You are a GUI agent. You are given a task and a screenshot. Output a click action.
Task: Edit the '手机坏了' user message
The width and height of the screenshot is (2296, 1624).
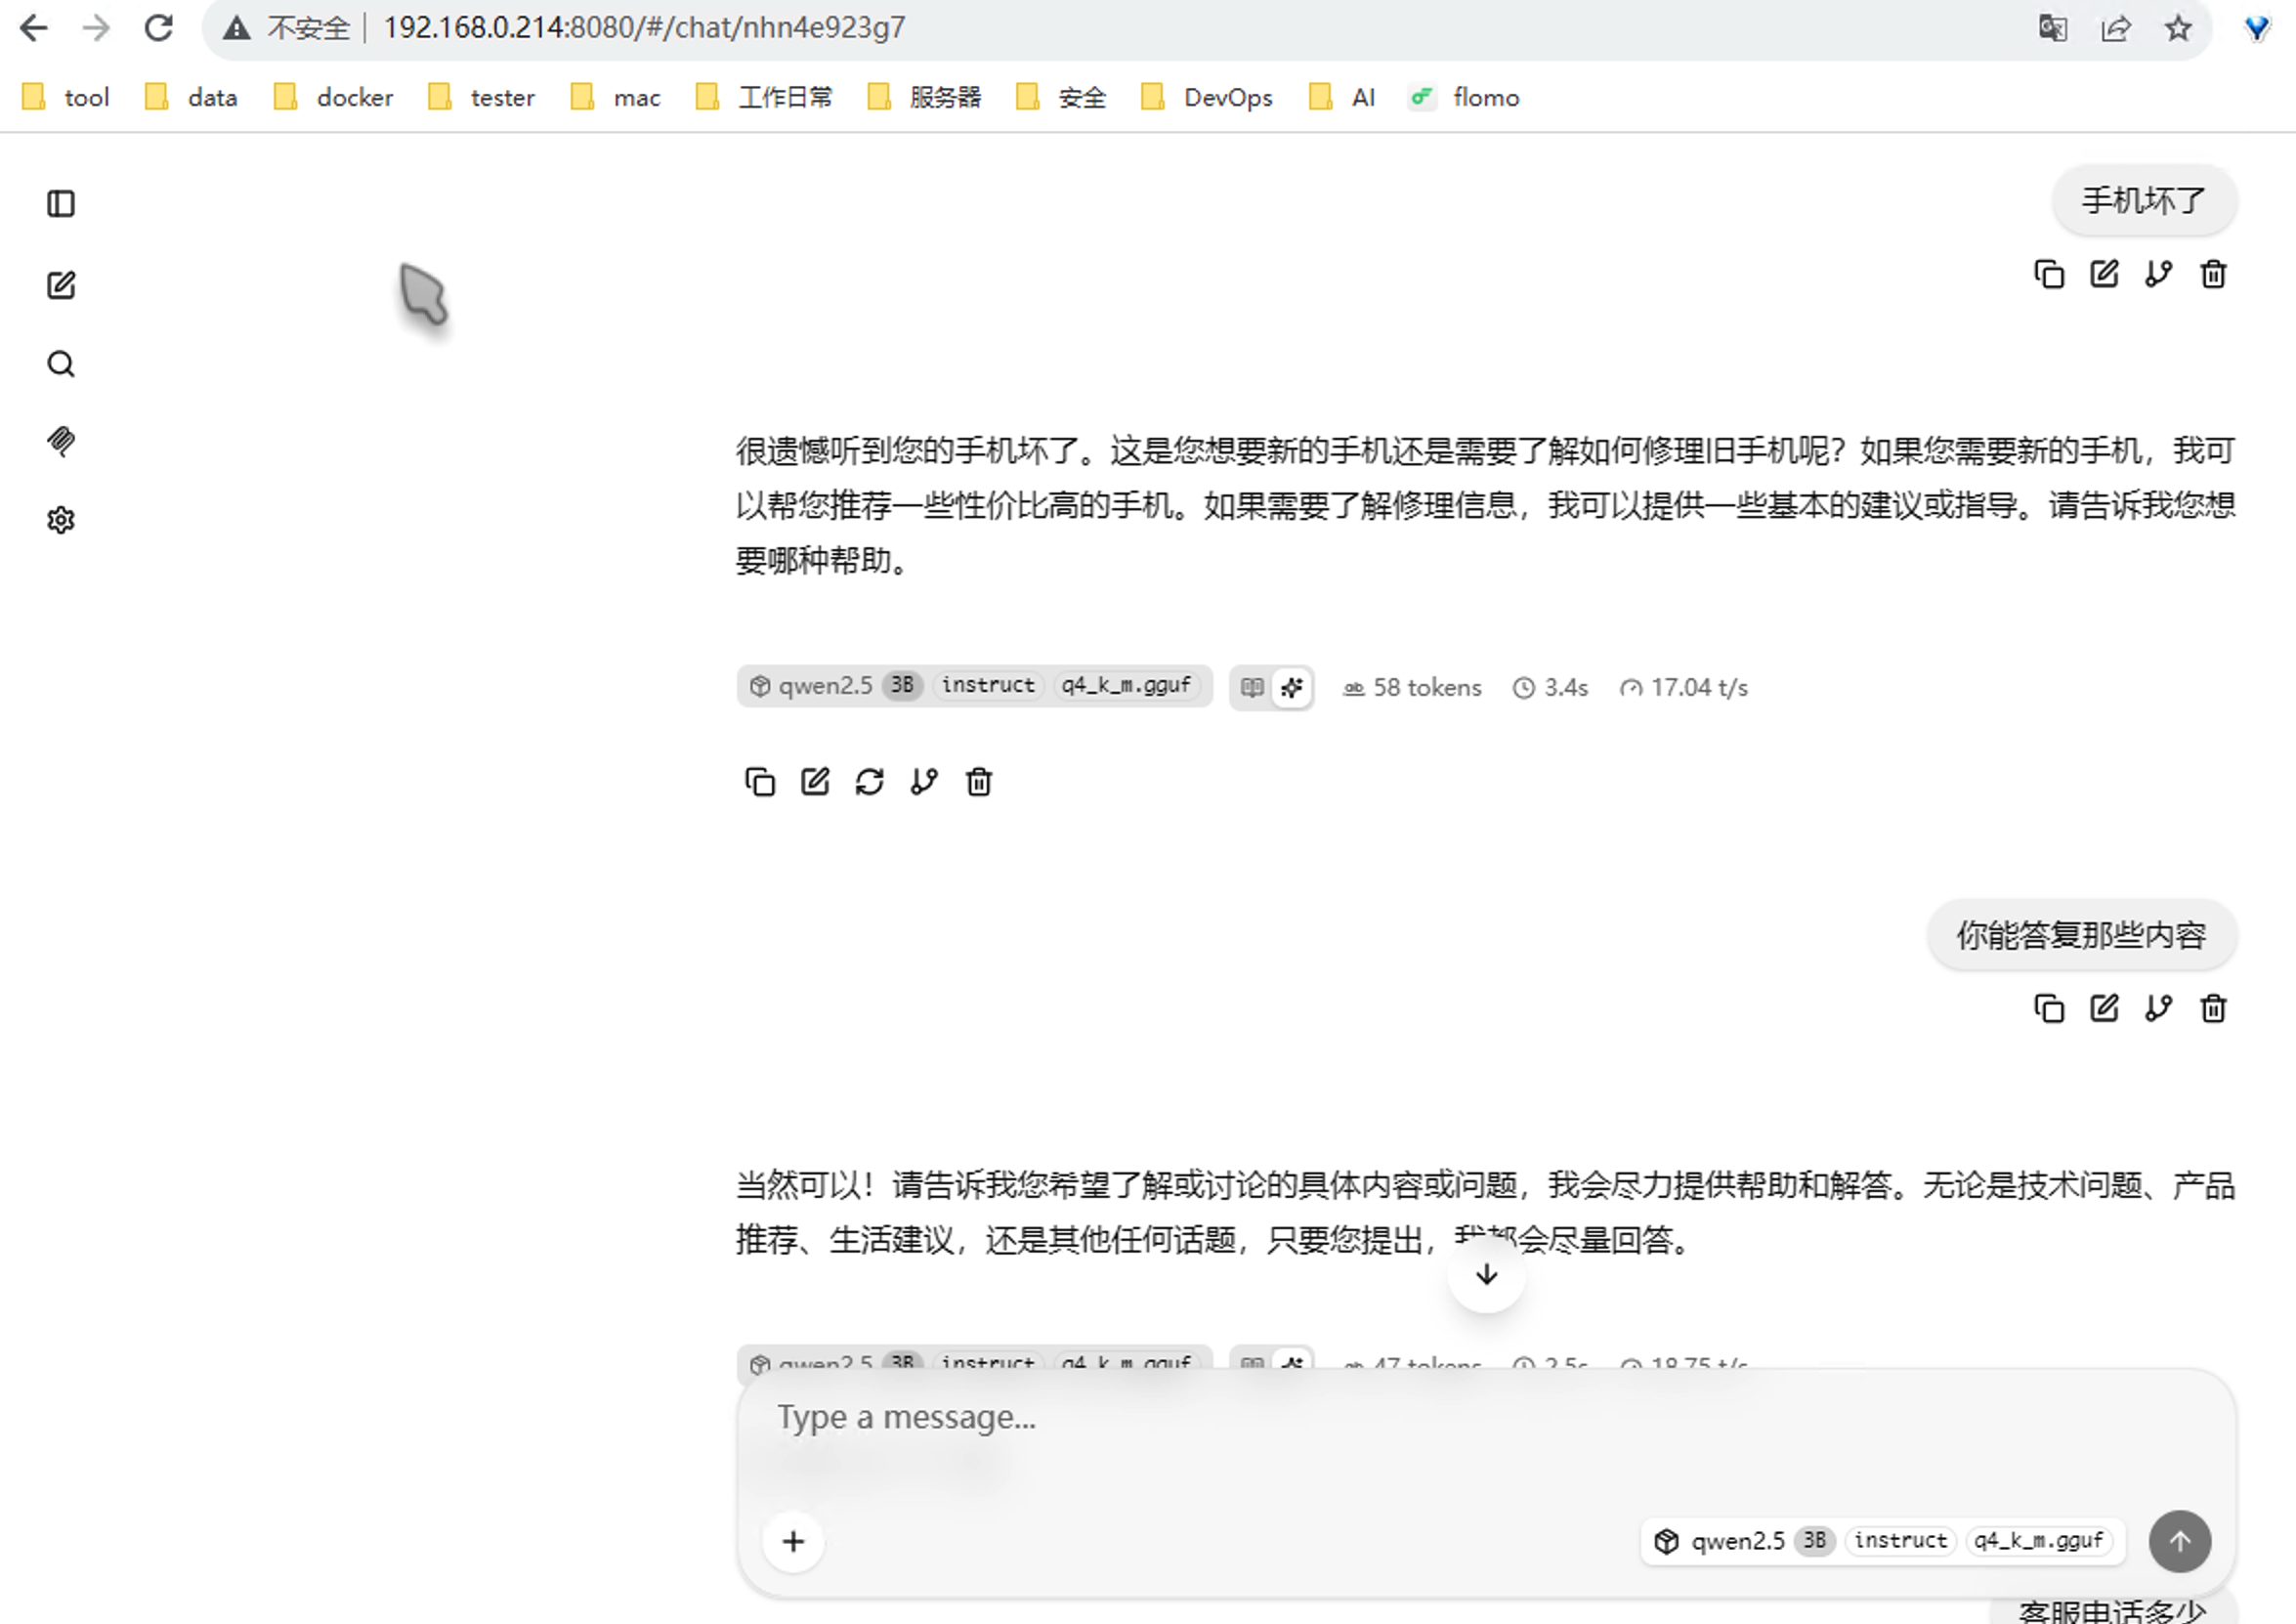pos(2104,274)
